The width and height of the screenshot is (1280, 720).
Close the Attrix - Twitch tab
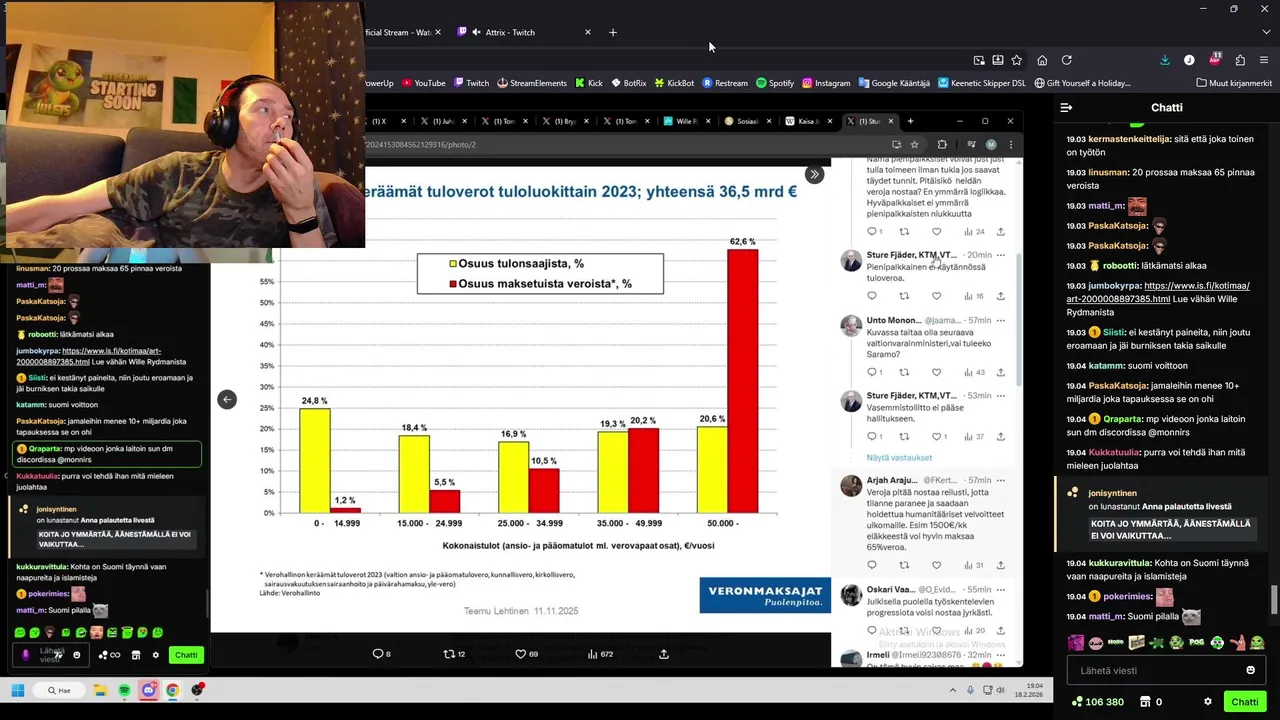click(588, 32)
